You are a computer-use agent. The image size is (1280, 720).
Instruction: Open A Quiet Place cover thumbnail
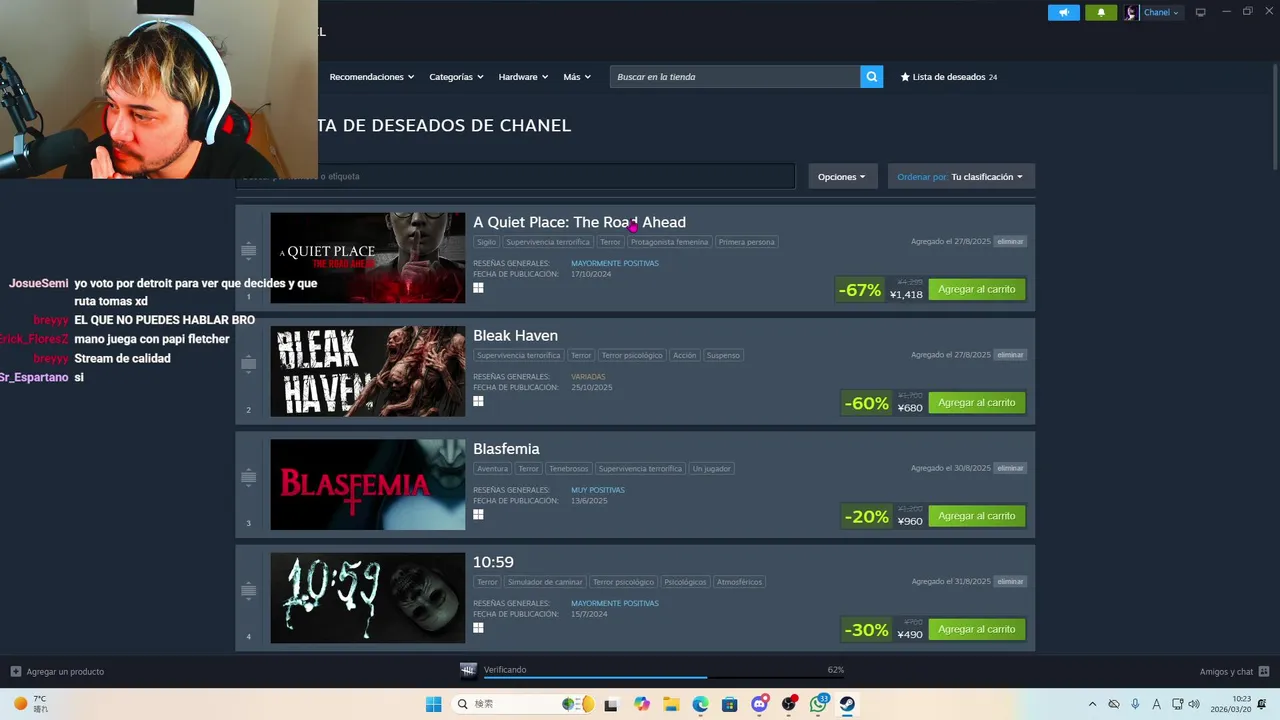[367, 258]
